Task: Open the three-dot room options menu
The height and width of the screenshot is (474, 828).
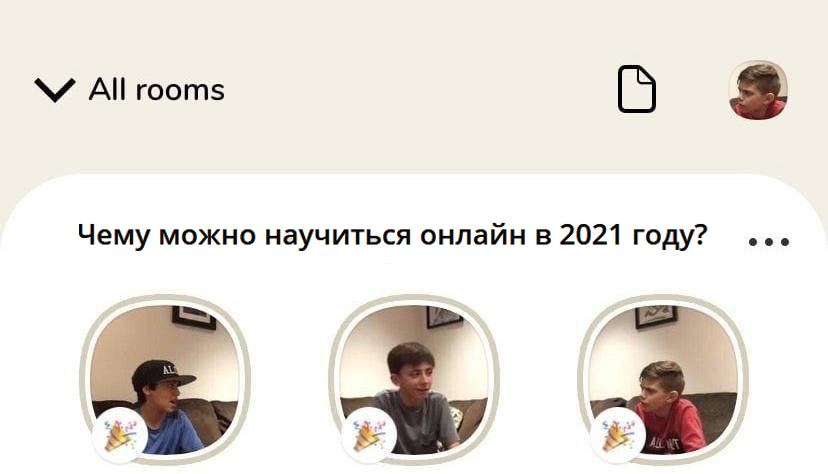Action: click(x=769, y=242)
